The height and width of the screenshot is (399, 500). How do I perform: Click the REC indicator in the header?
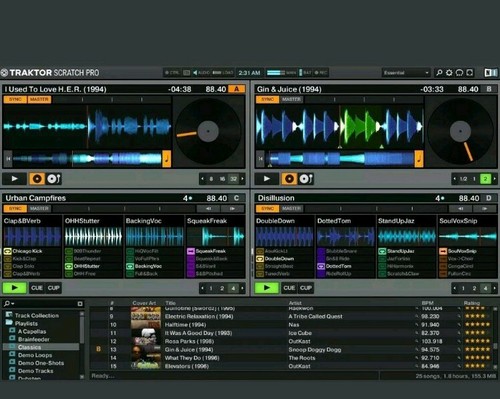pos(321,73)
